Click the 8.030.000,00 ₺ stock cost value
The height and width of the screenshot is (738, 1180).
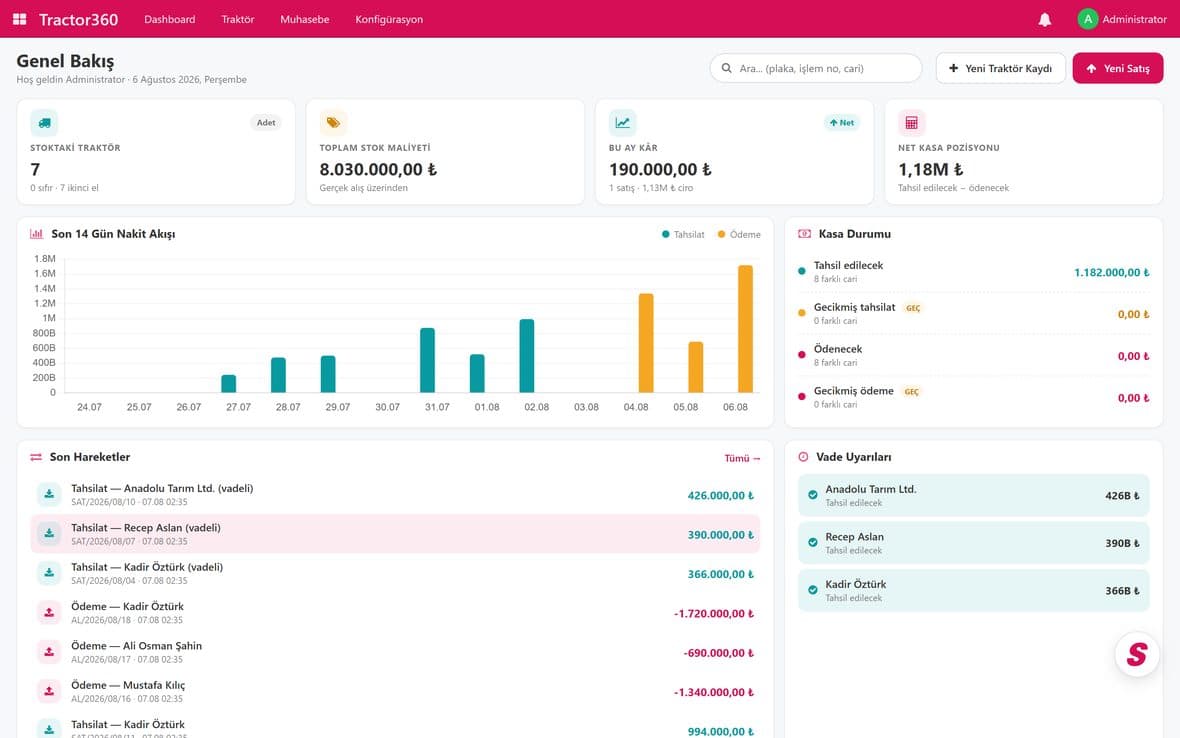pos(378,169)
